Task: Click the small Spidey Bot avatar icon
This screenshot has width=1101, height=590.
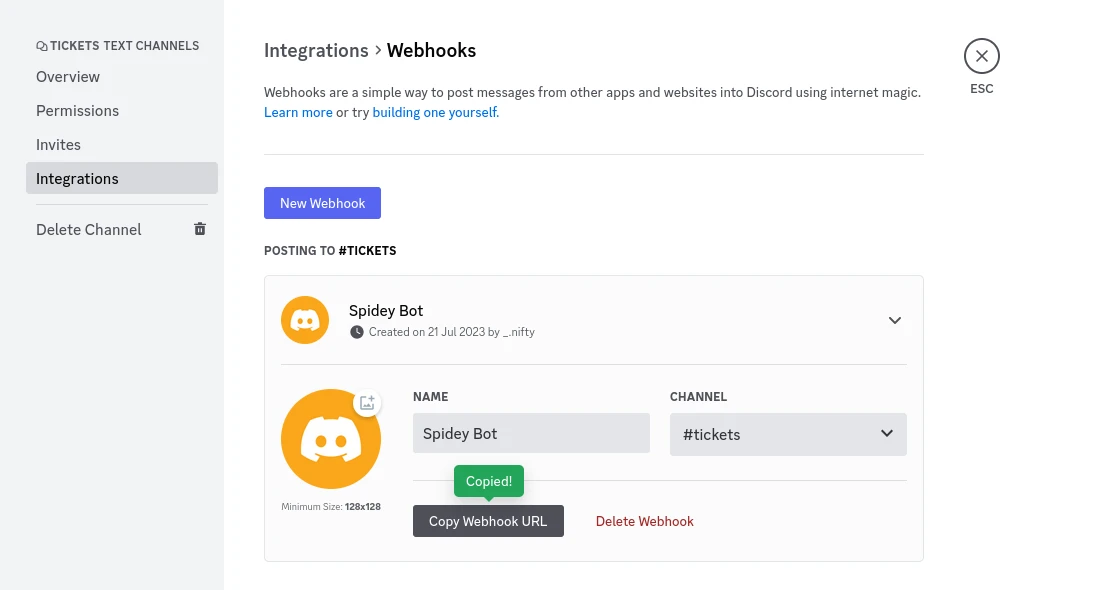Action: click(305, 320)
